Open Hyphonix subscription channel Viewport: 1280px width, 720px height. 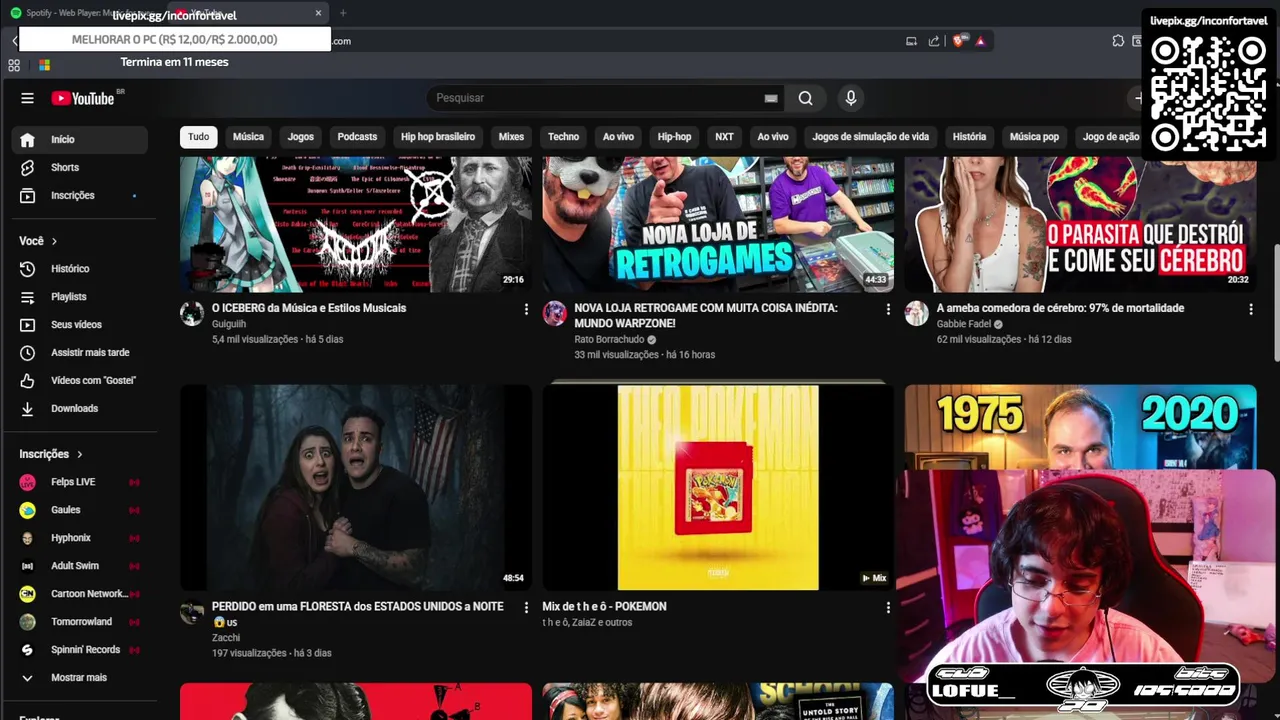pyautogui.click(x=82, y=538)
